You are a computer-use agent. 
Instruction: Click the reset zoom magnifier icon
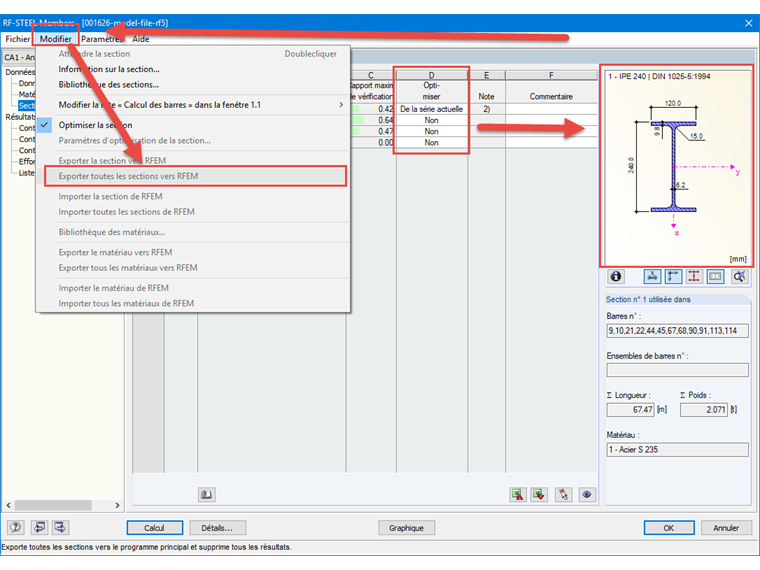[739, 276]
